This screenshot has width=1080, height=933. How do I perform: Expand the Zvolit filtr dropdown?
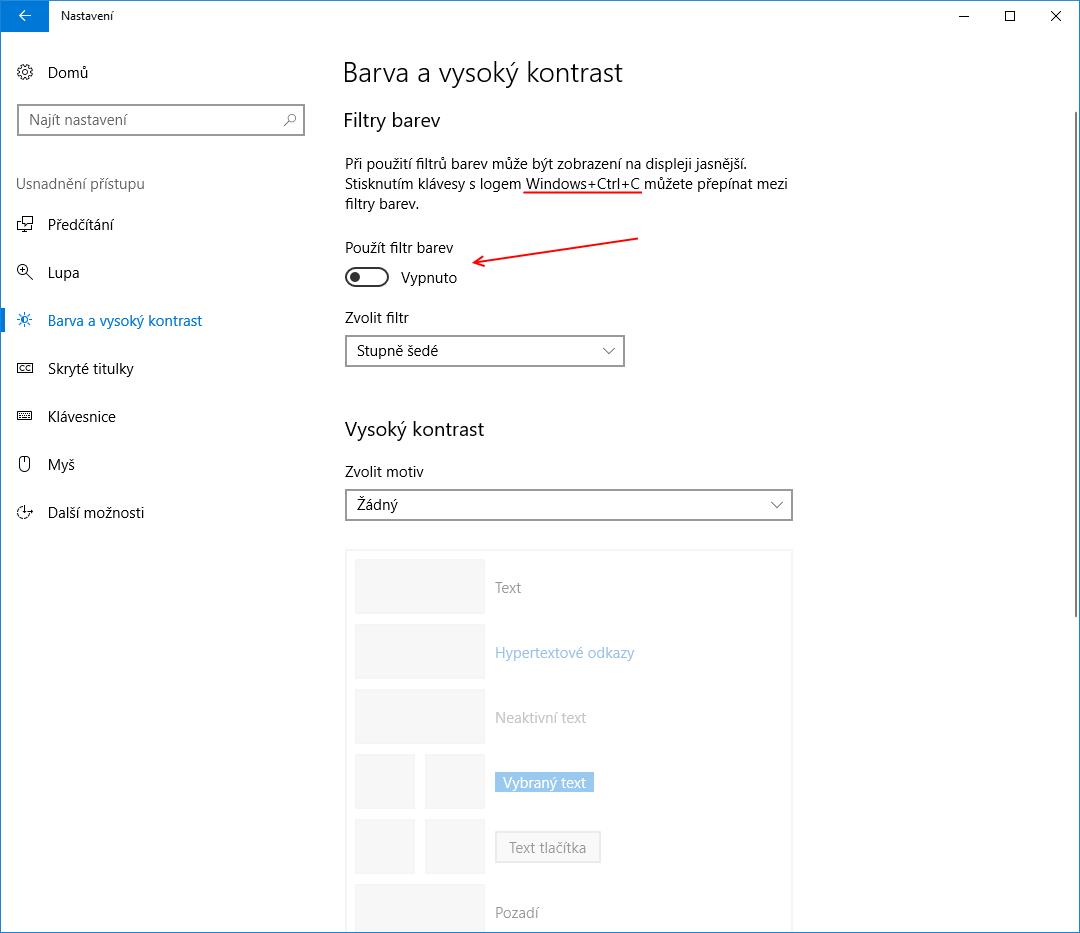click(x=485, y=351)
